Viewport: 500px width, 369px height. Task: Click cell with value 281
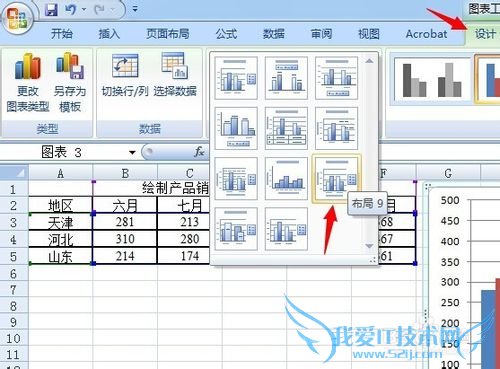pos(125,222)
